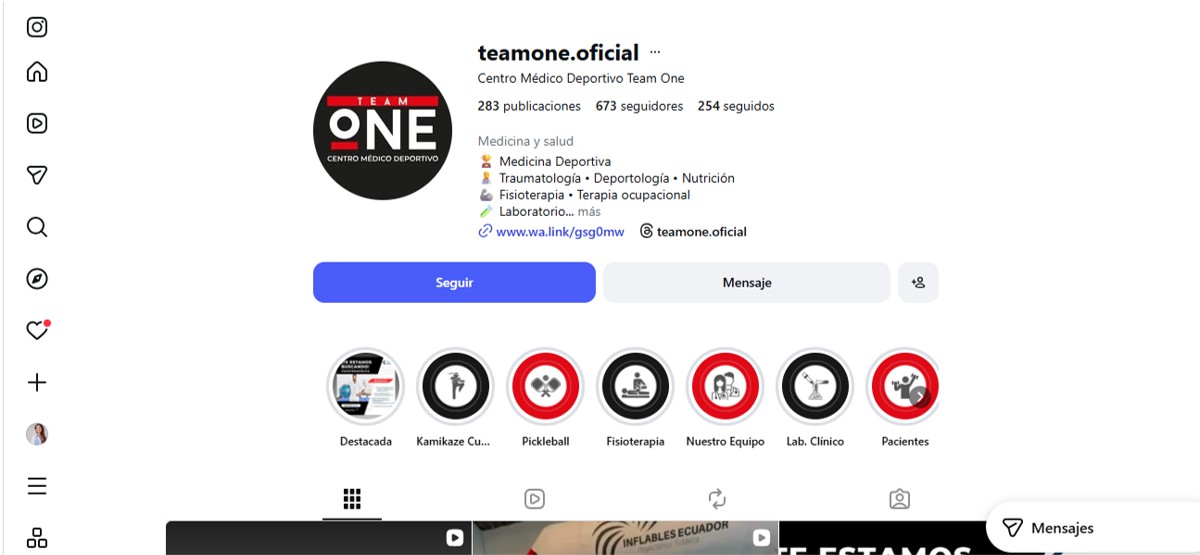Switch to the Reels profile tab

[x=534, y=498]
